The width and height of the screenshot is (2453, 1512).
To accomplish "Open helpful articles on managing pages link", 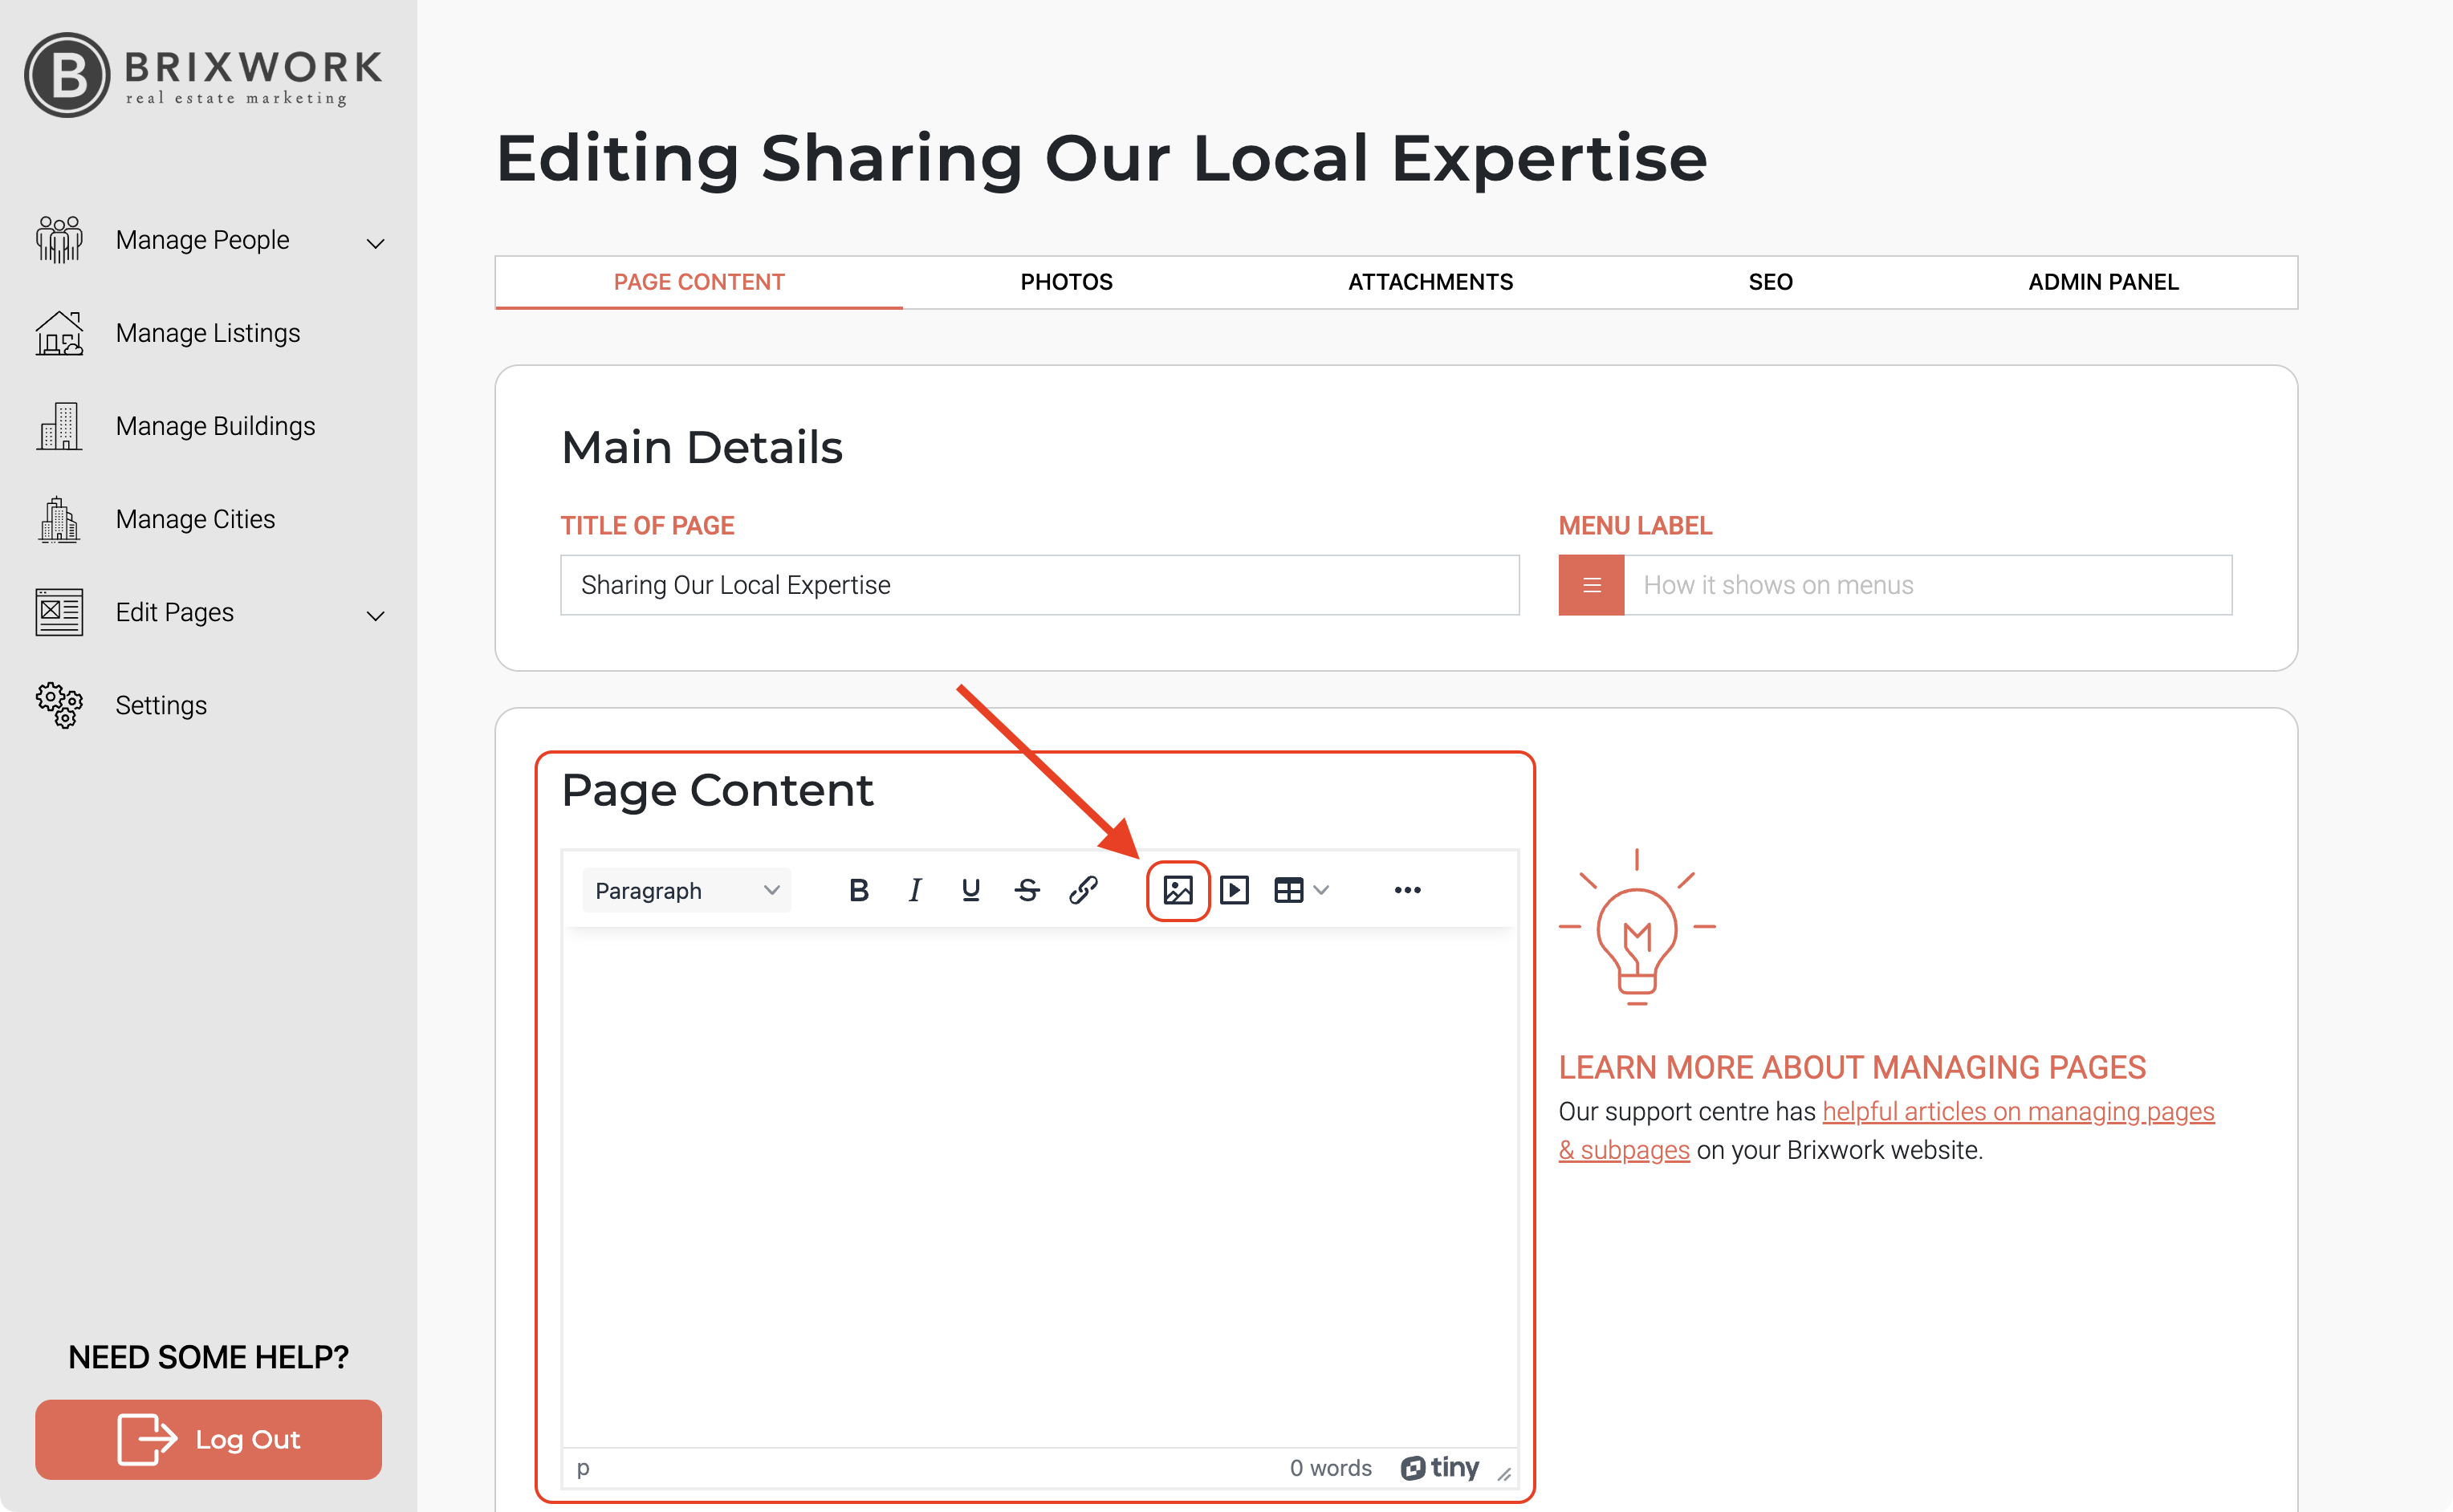I will (x=2017, y=1112).
